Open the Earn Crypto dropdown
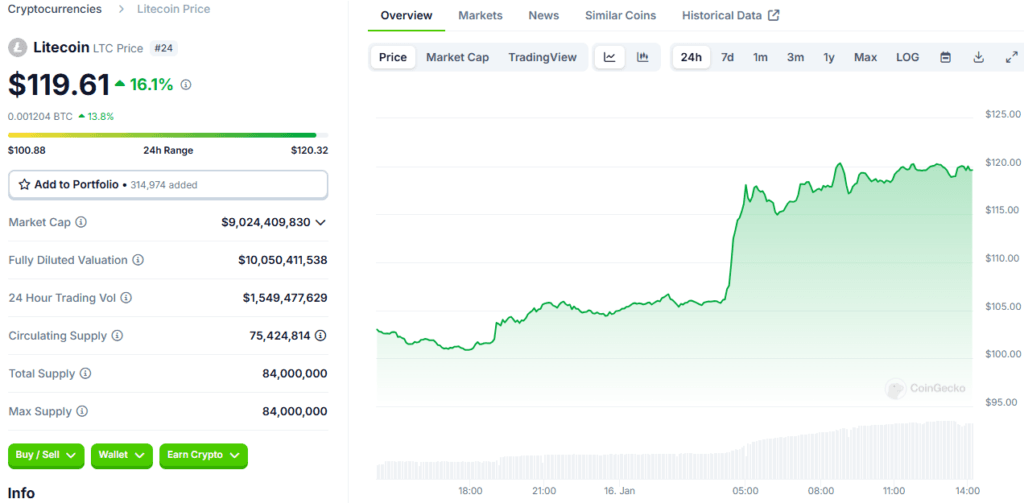Viewport: 1024px width, 503px height. pos(204,455)
